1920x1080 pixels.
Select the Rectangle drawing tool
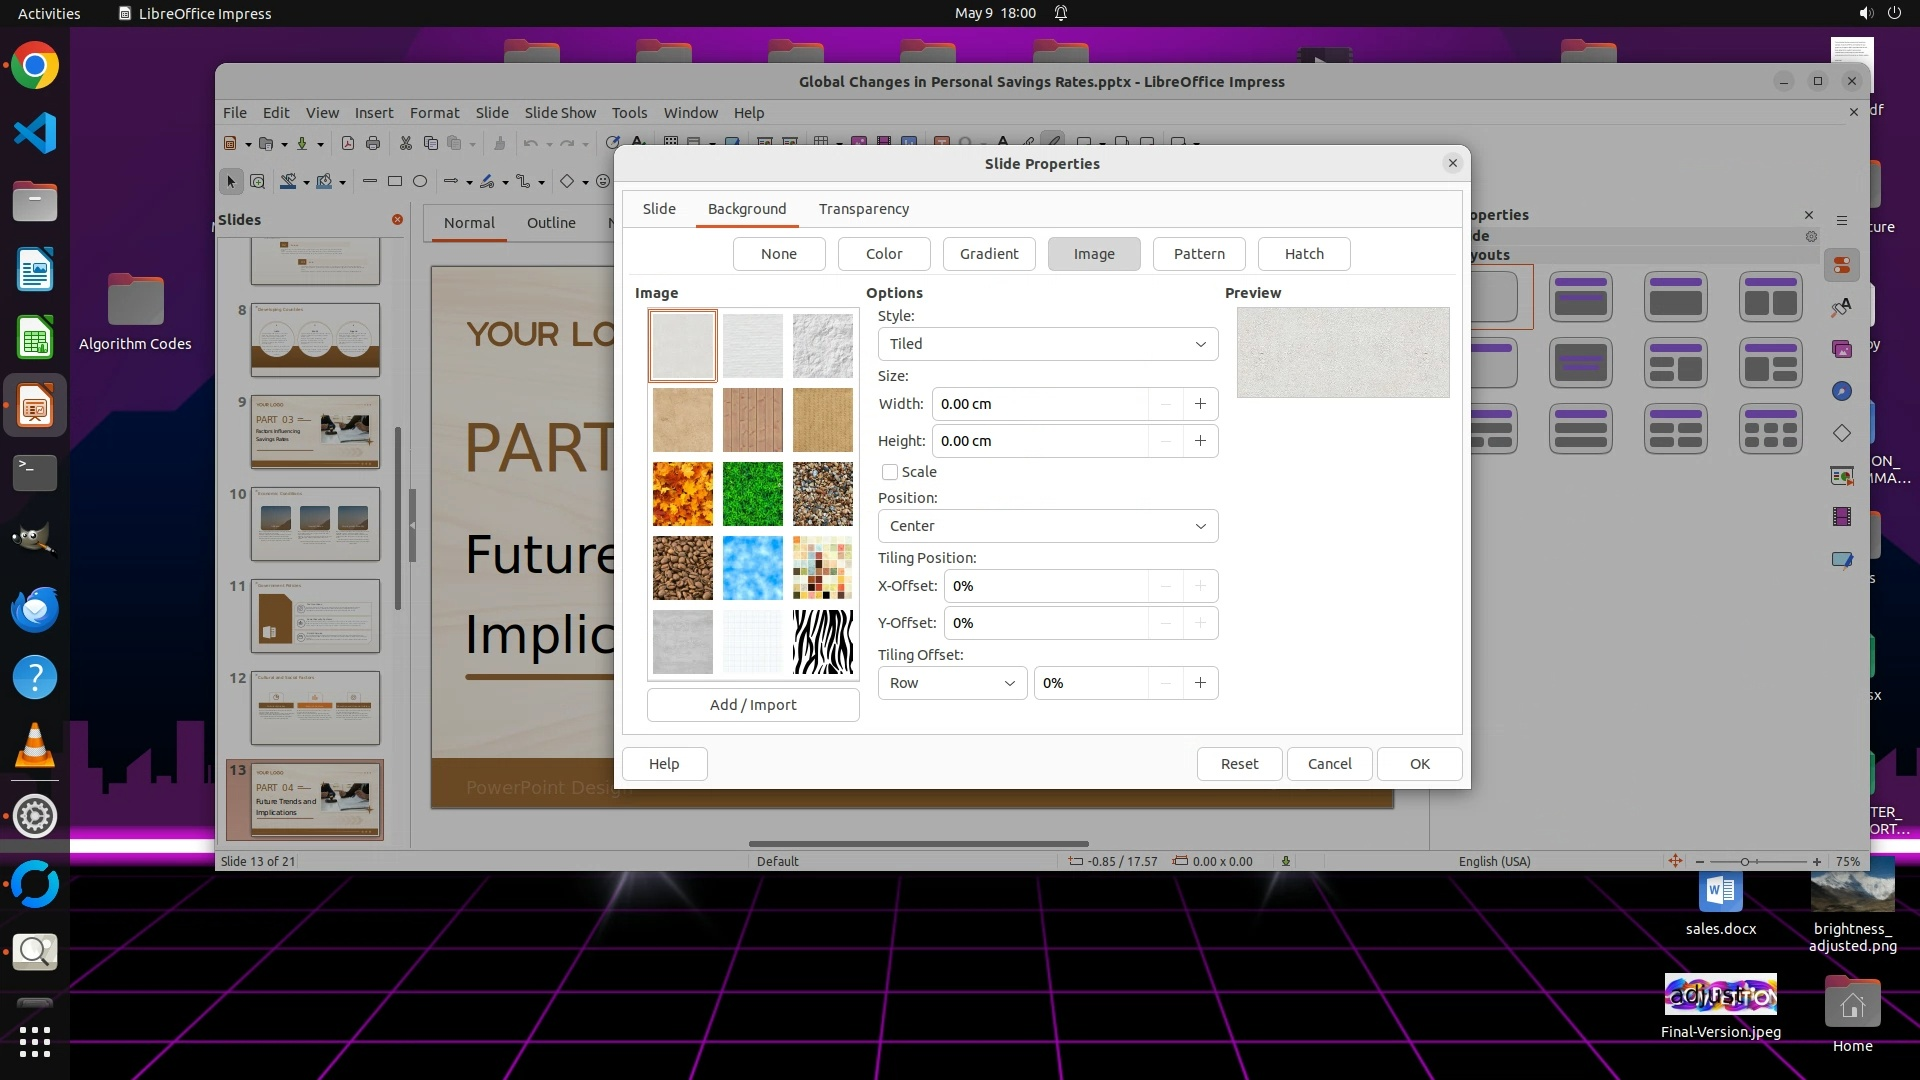395,182
